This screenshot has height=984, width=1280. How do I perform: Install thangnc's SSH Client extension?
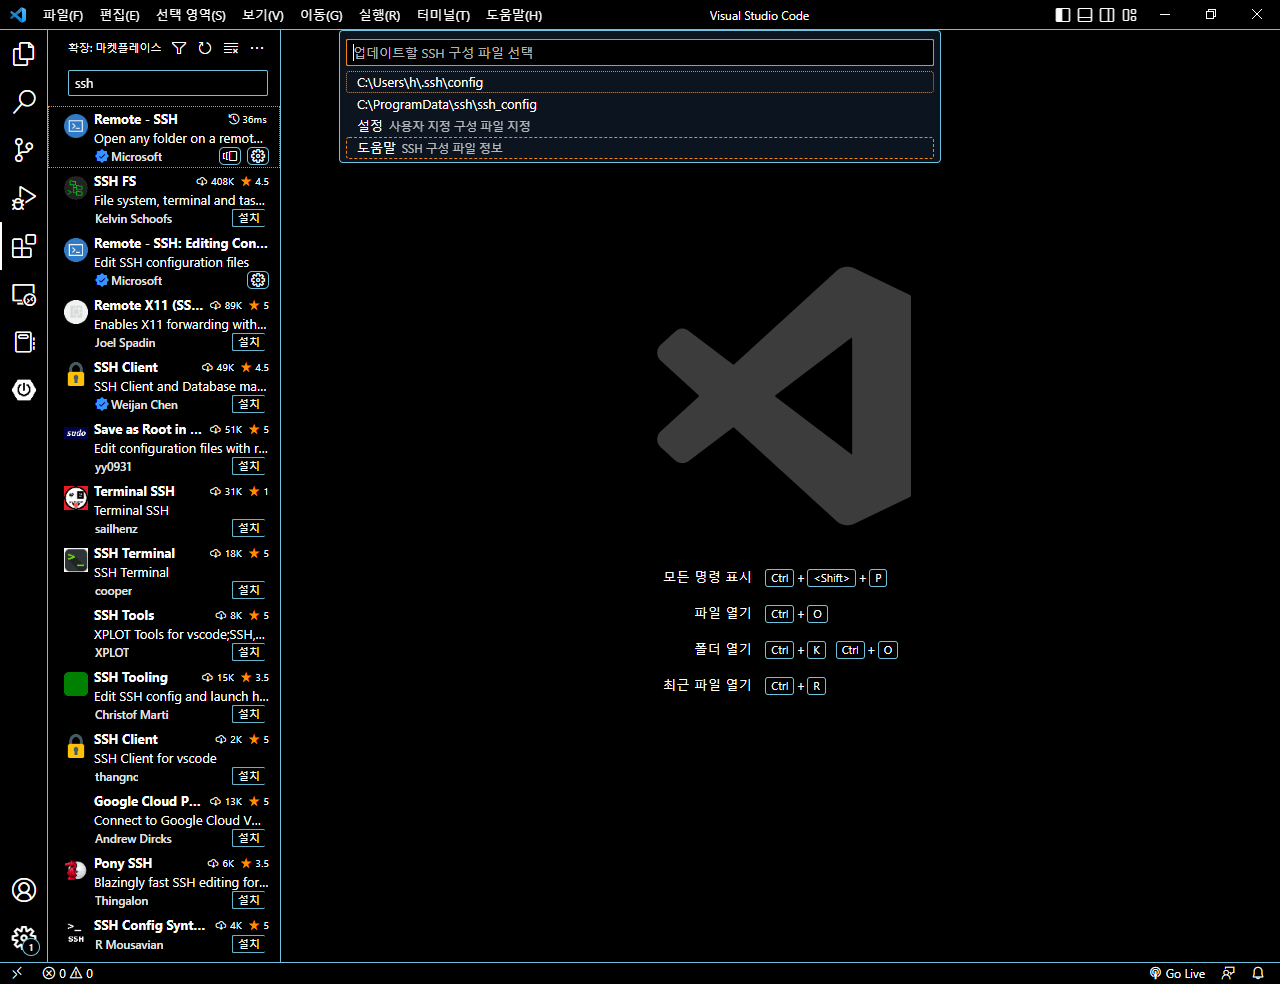[x=249, y=776]
